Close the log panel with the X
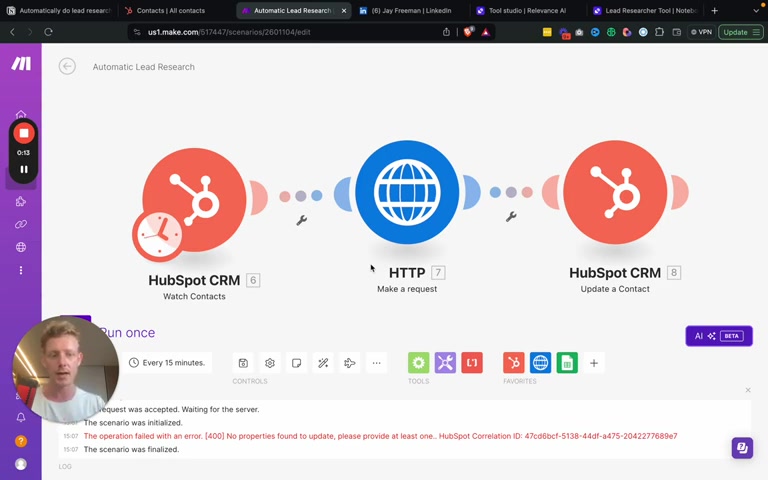This screenshot has height=480, width=768. click(748, 390)
